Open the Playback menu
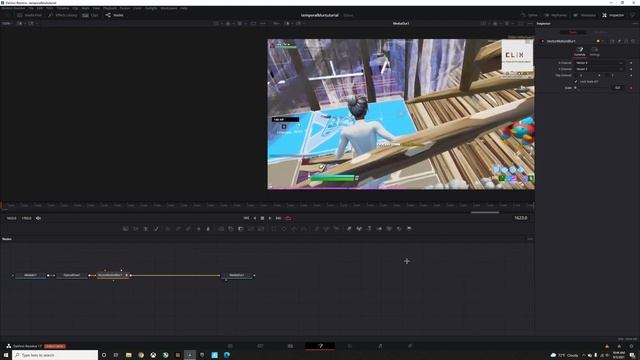This screenshot has height=360, width=640. pyautogui.click(x=109, y=8)
